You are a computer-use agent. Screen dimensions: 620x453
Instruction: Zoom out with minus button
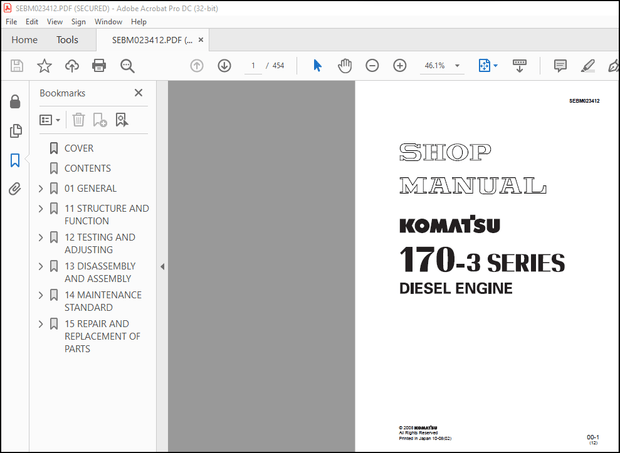click(x=372, y=66)
